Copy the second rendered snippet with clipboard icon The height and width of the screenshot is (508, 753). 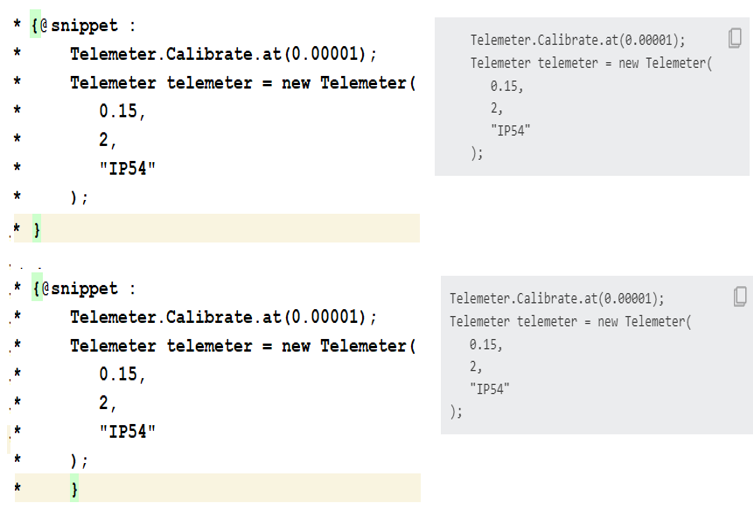click(x=740, y=296)
